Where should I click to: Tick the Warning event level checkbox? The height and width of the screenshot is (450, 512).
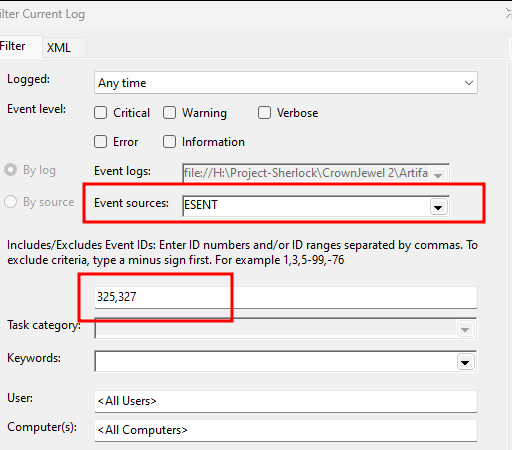(x=169, y=113)
